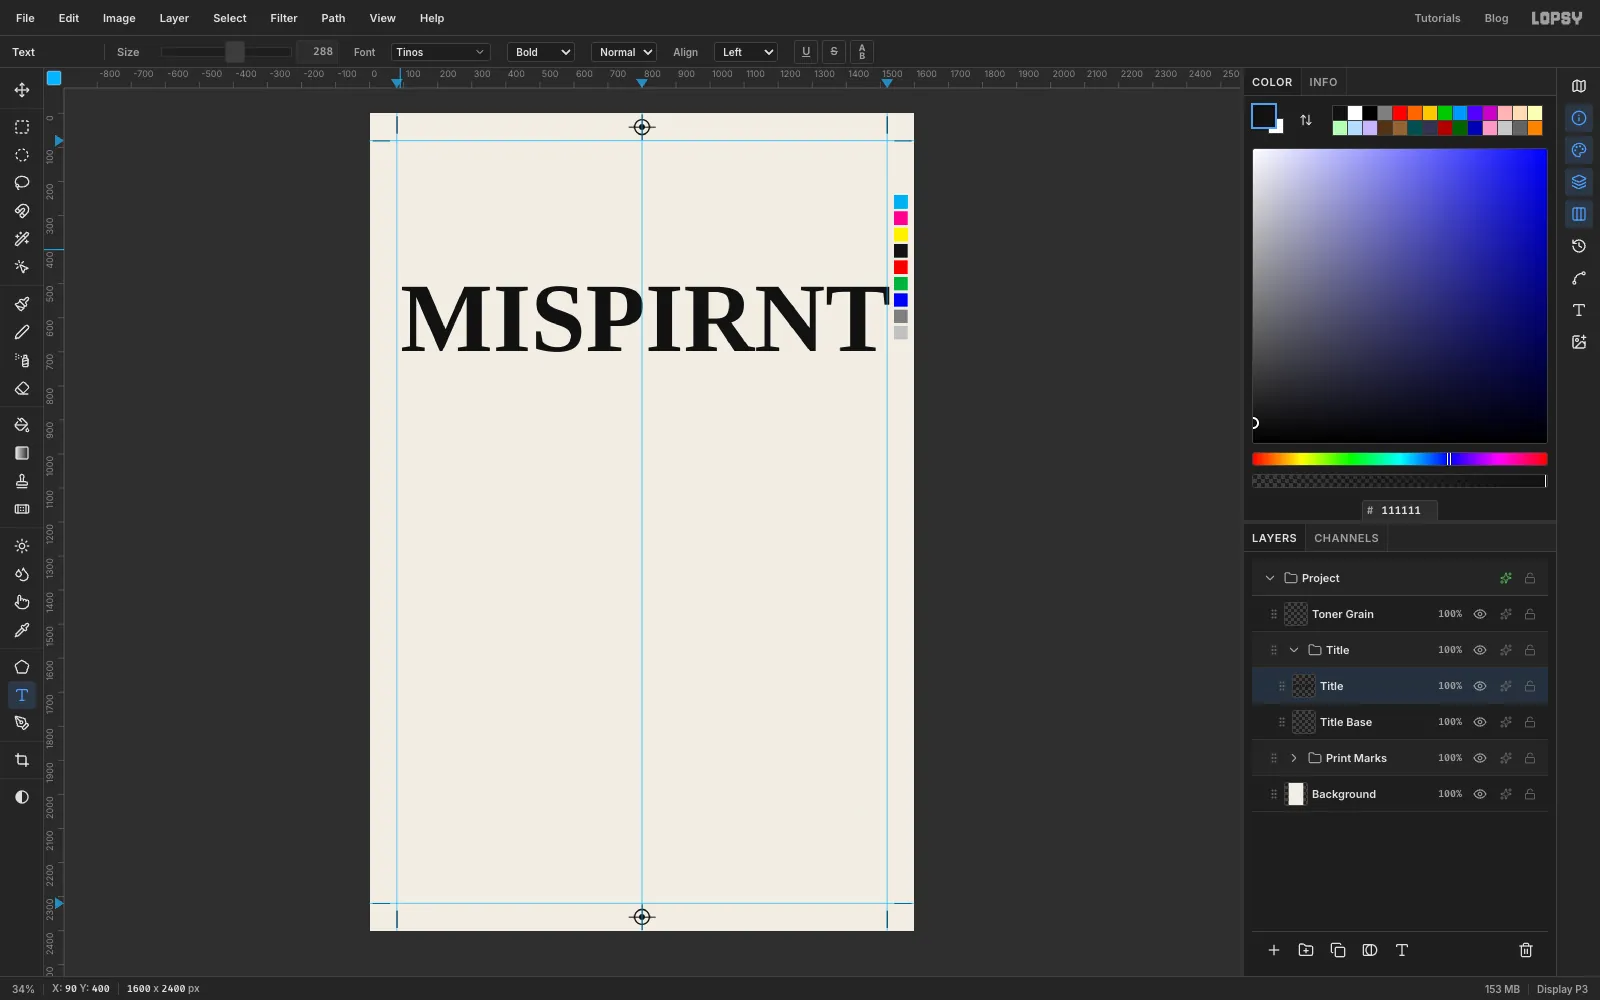Open the Blog link
Image resolution: width=1600 pixels, height=1000 pixels.
(1496, 18)
